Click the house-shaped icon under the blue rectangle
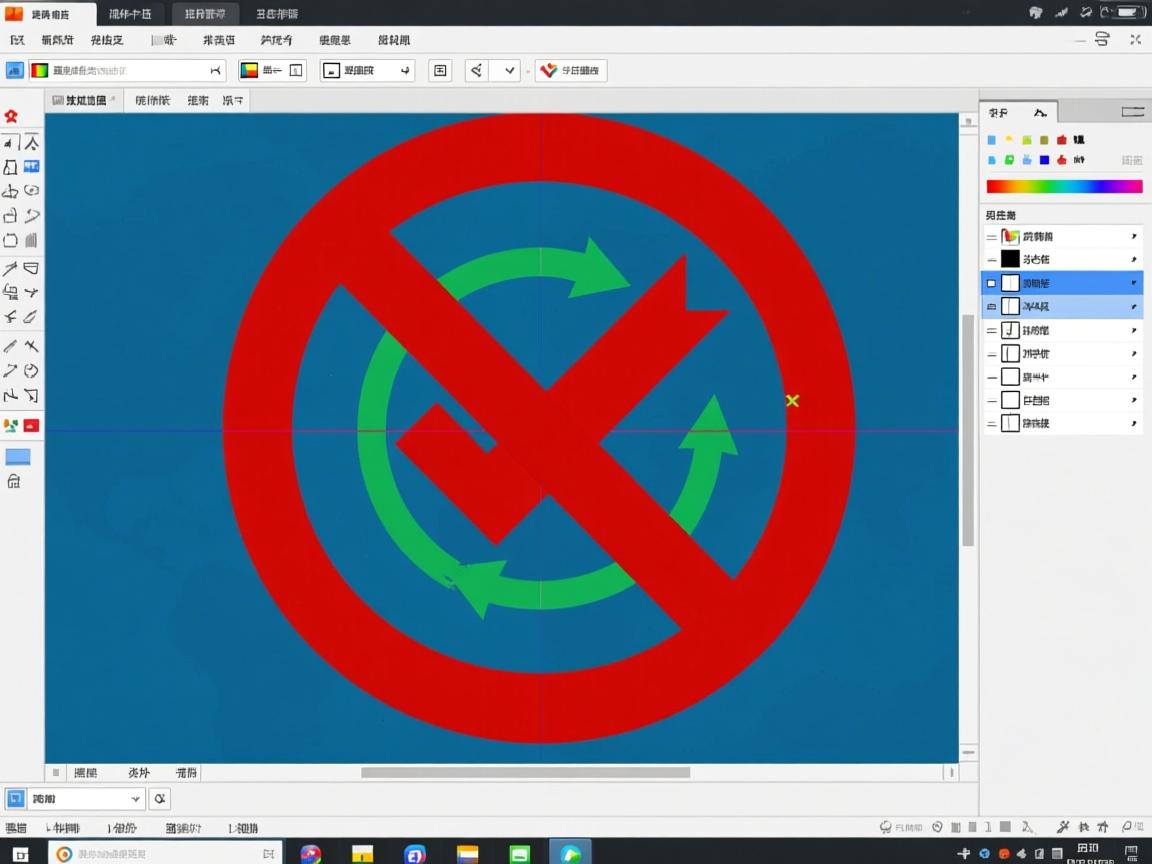 [14, 482]
